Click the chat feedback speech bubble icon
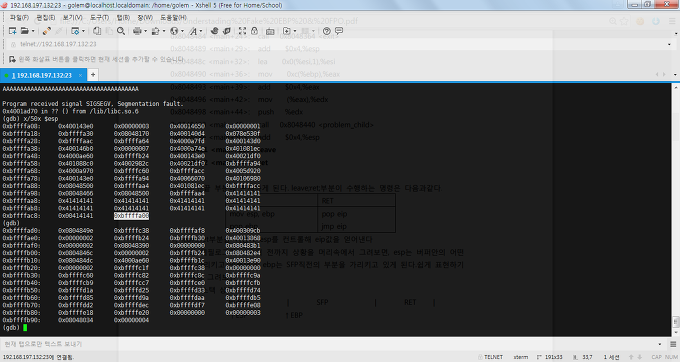 coord(339,31)
